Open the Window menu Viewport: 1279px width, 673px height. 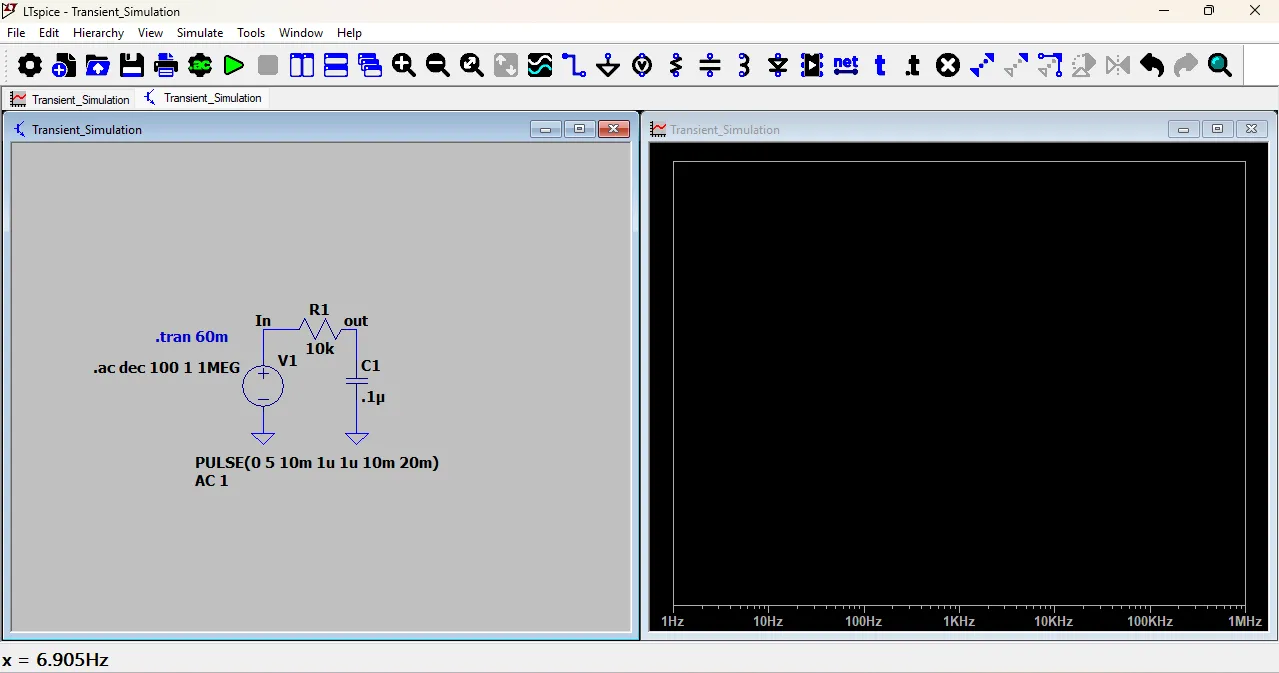pyautogui.click(x=301, y=33)
